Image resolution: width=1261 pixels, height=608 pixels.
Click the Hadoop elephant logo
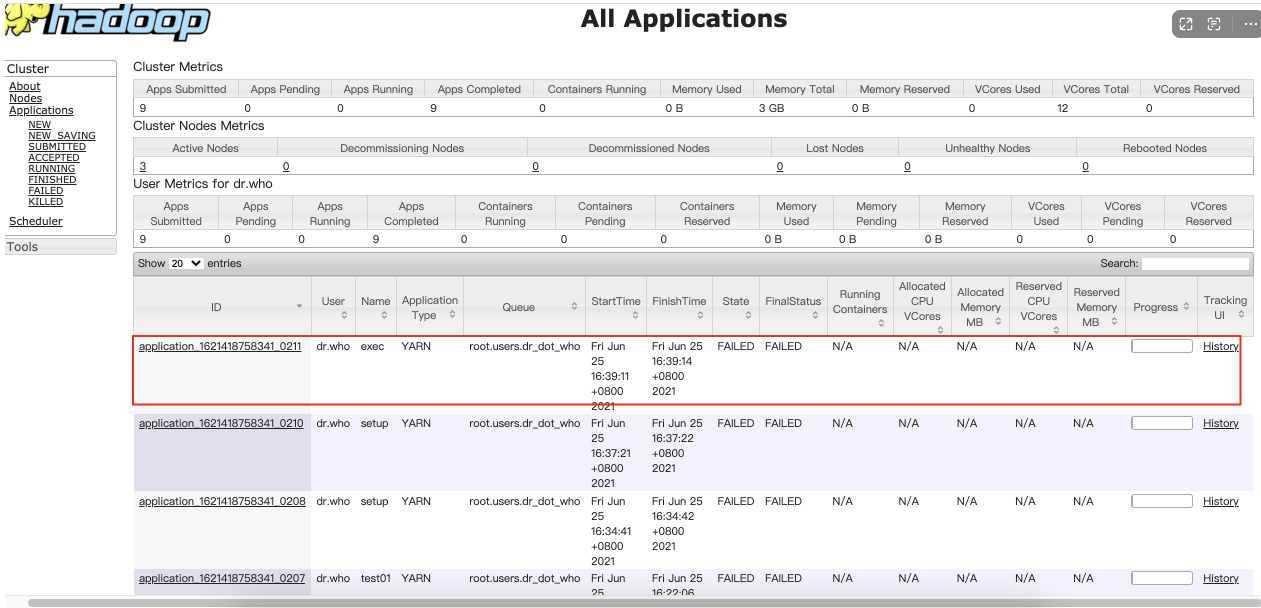[105, 21]
